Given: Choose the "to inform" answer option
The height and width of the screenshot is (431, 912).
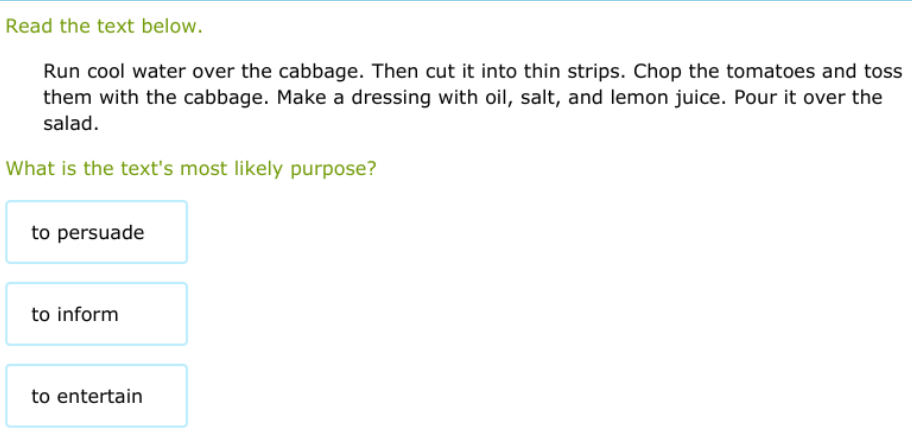Looking at the screenshot, I should pos(96,315).
